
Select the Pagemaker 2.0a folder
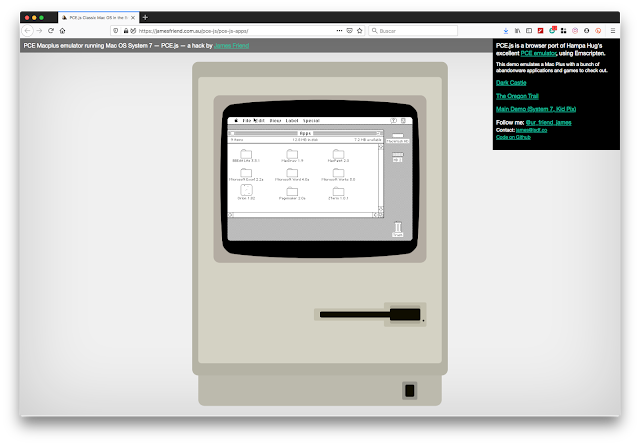pyautogui.click(x=292, y=194)
